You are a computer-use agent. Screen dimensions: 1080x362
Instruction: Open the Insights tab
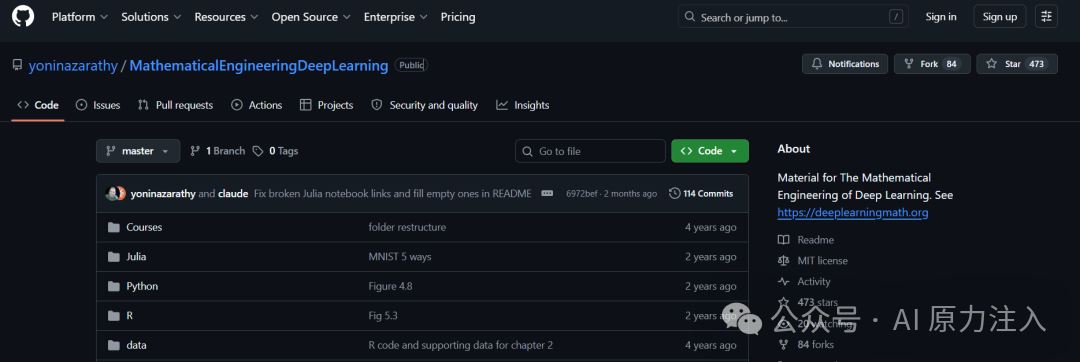click(x=523, y=105)
